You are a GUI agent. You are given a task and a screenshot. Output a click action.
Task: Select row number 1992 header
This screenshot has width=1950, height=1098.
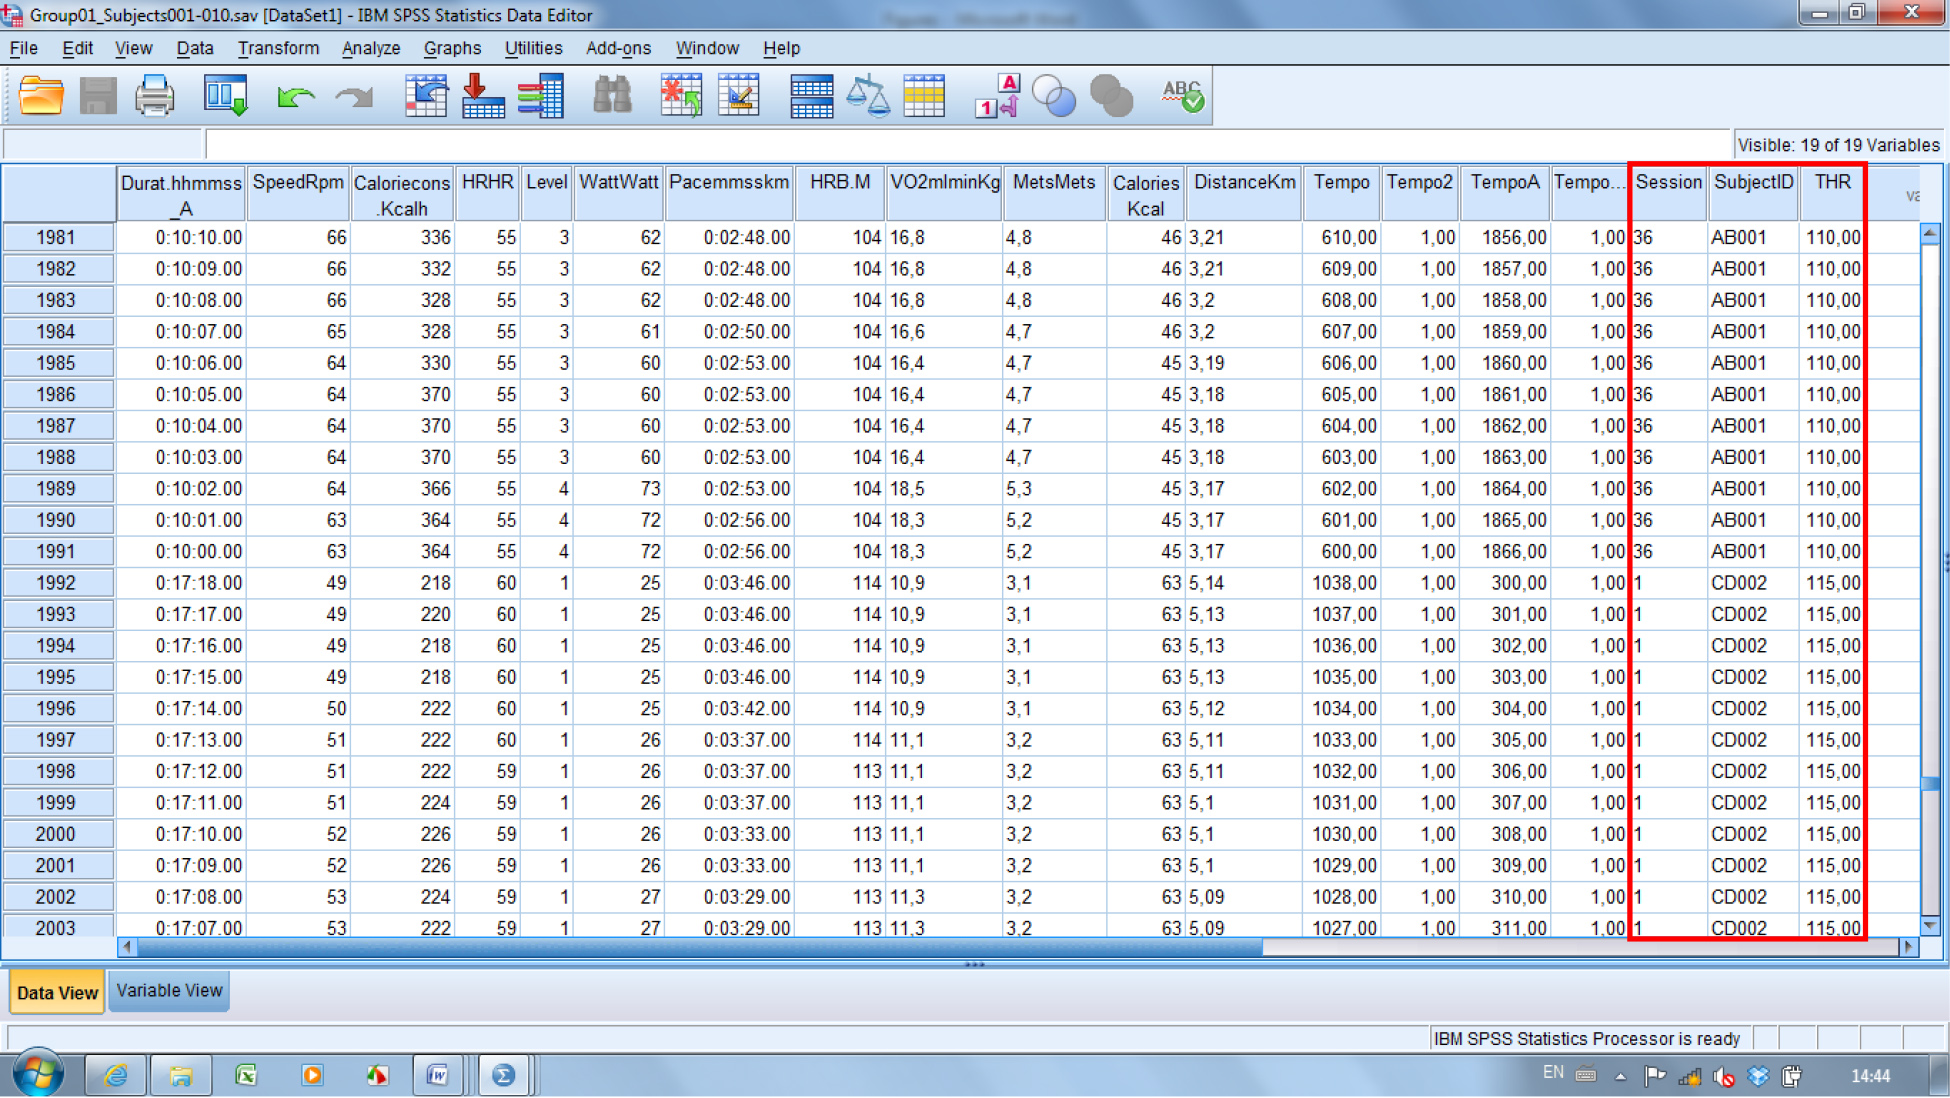[x=57, y=583]
